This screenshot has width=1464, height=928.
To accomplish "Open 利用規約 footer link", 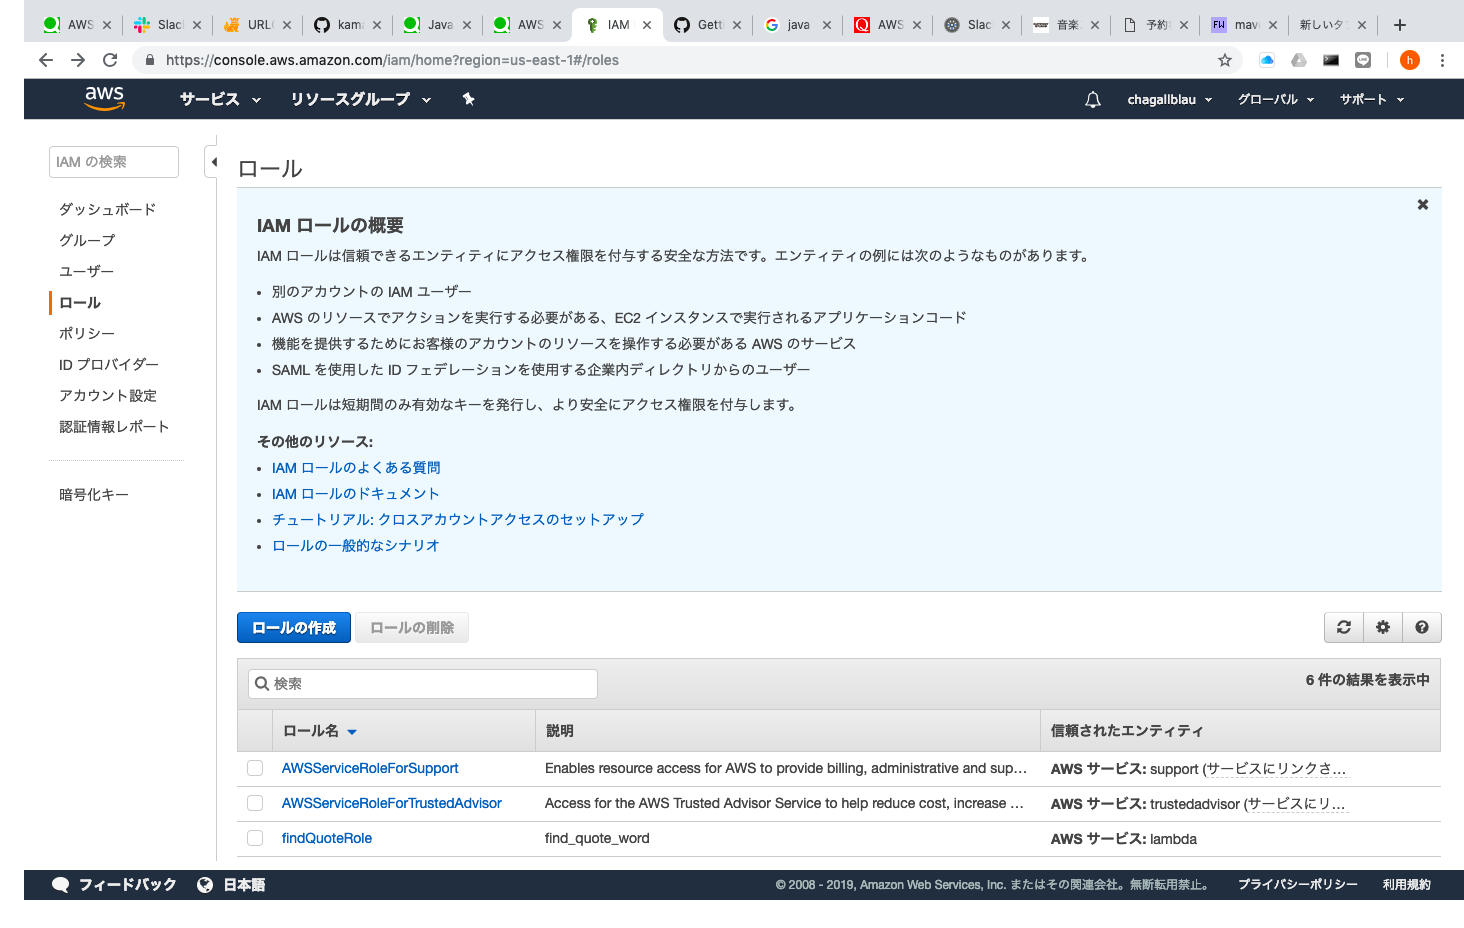I will 1407,884.
